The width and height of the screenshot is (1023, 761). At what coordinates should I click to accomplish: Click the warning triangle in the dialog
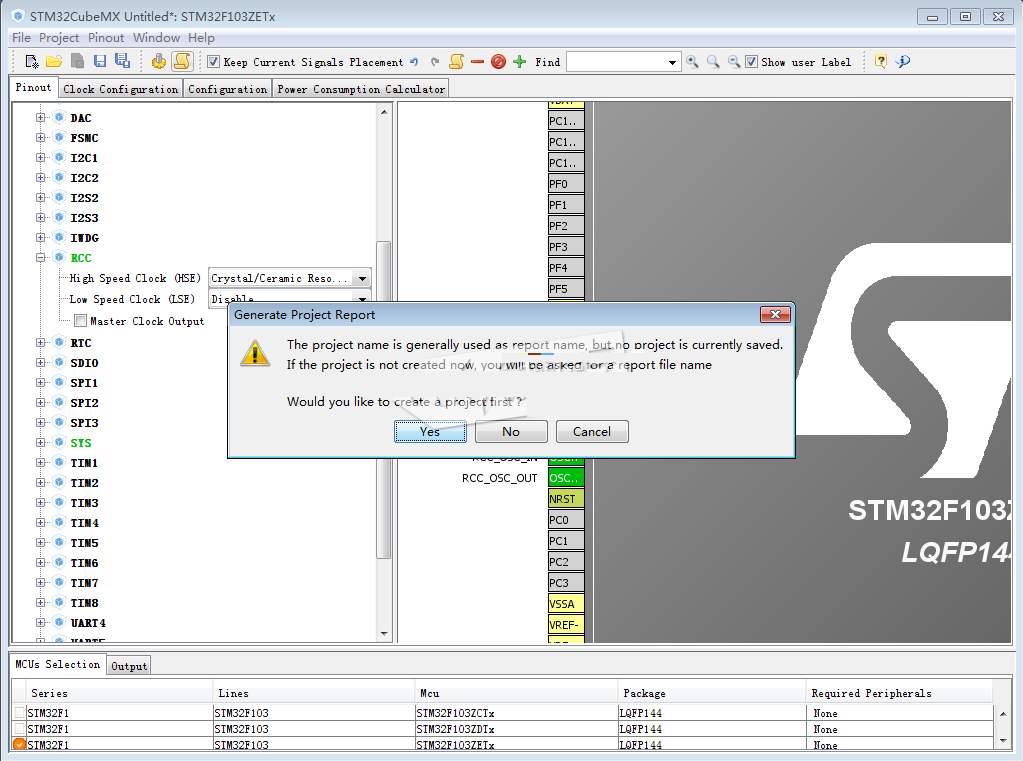click(x=255, y=353)
